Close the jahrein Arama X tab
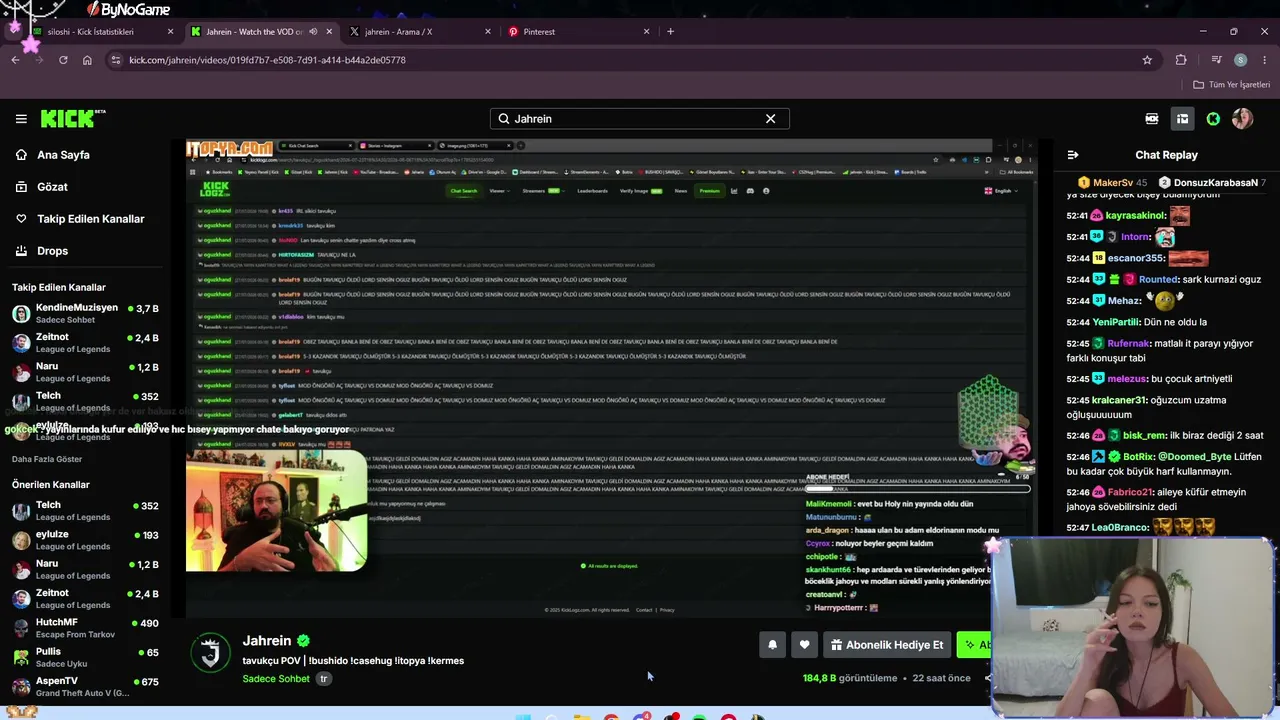The image size is (1280, 720). [488, 32]
